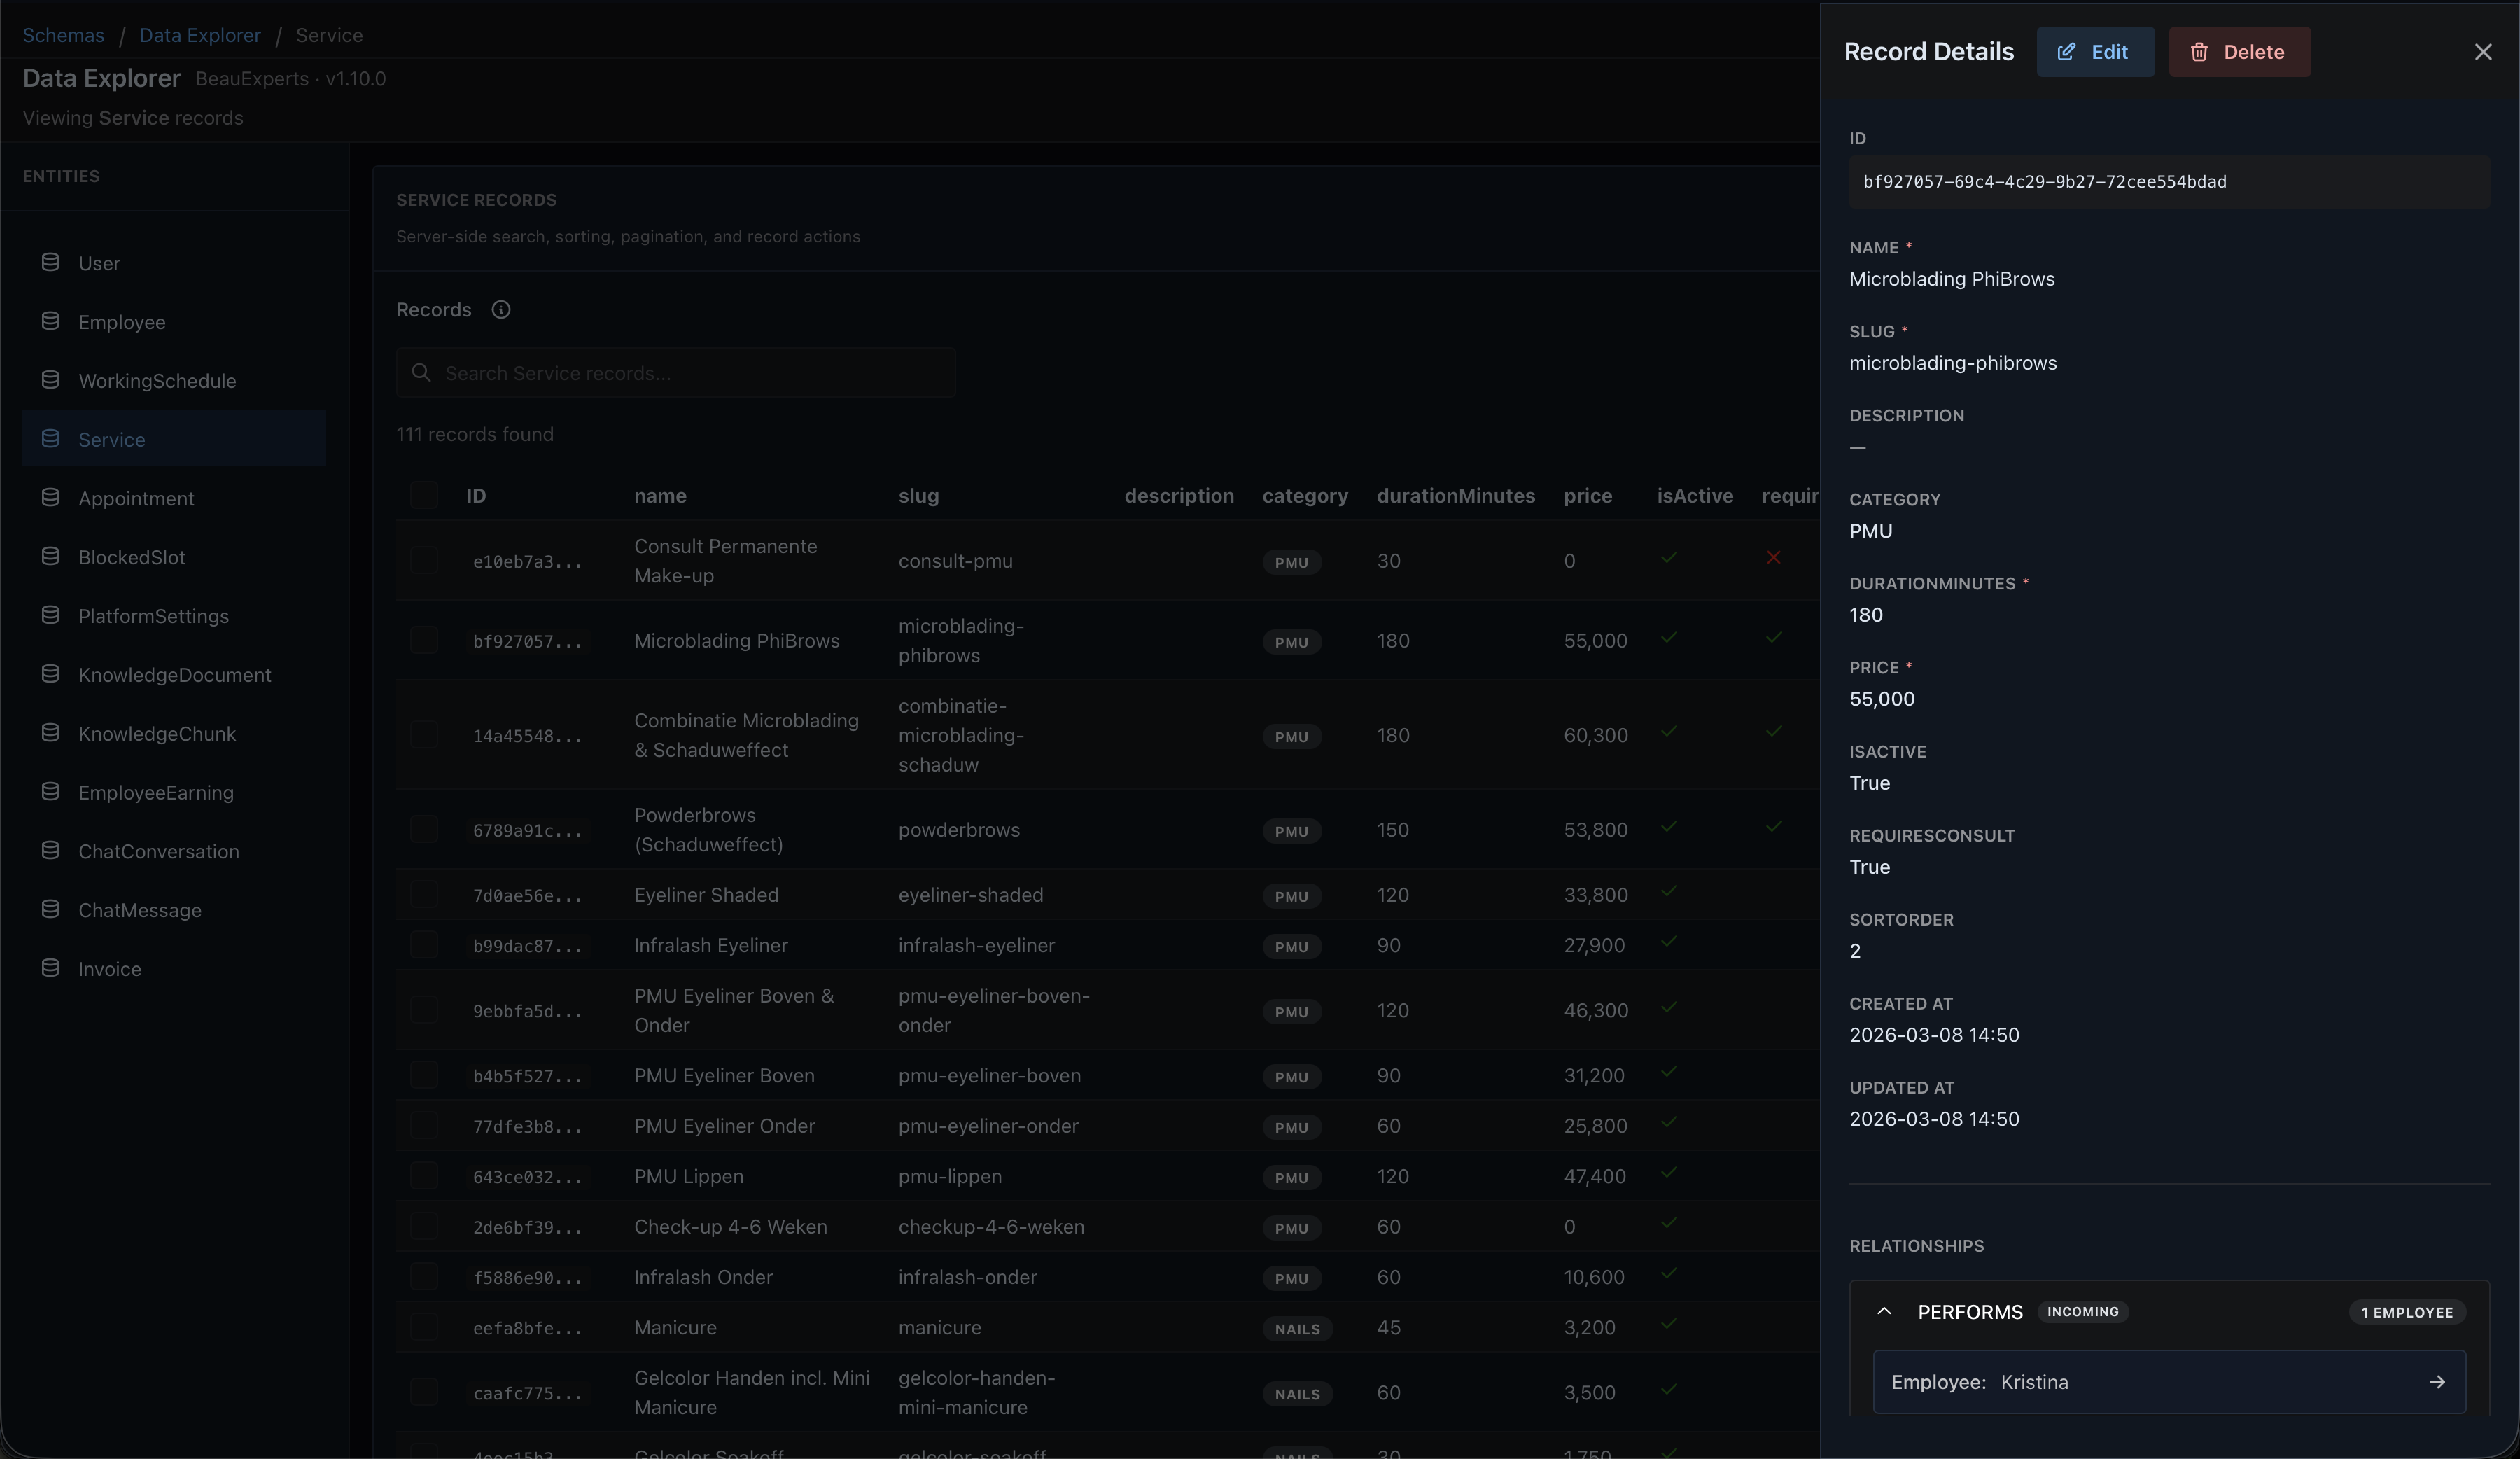Sort by the price column header

(1588, 496)
